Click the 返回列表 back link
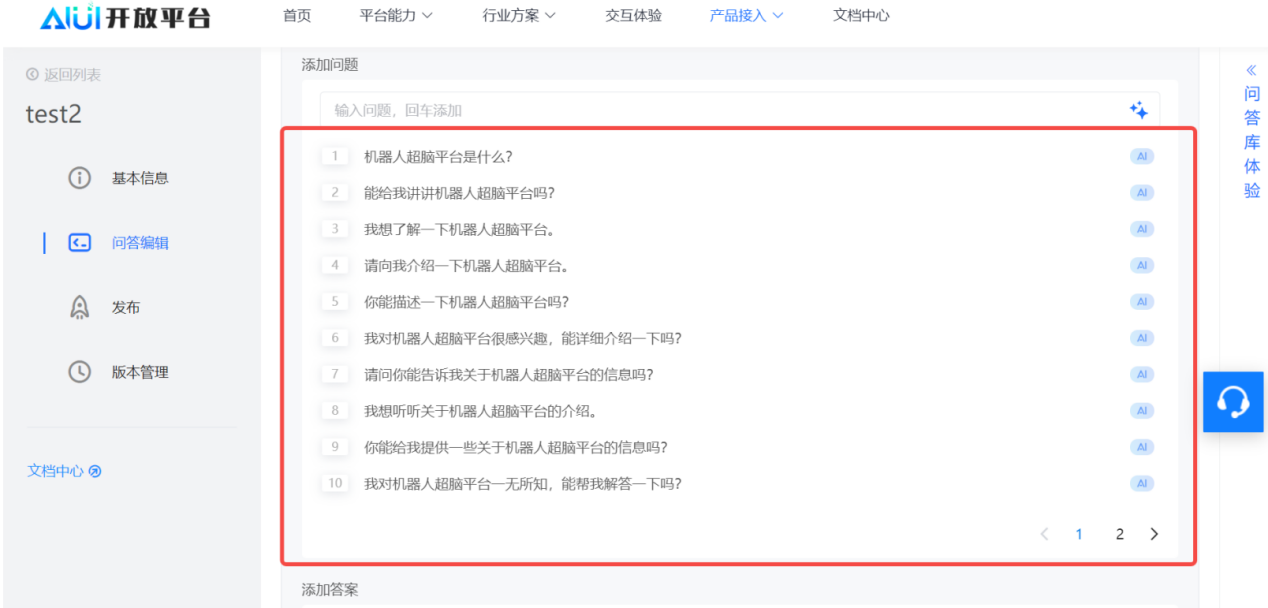The height and width of the screenshot is (608, 1268). pos(64,75)
